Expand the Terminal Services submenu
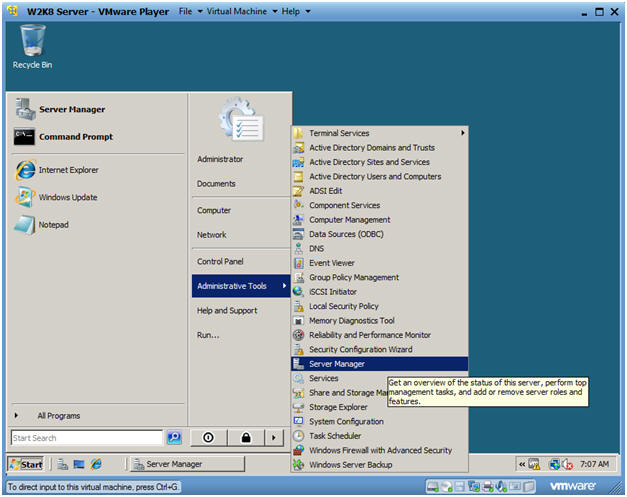 380,133
